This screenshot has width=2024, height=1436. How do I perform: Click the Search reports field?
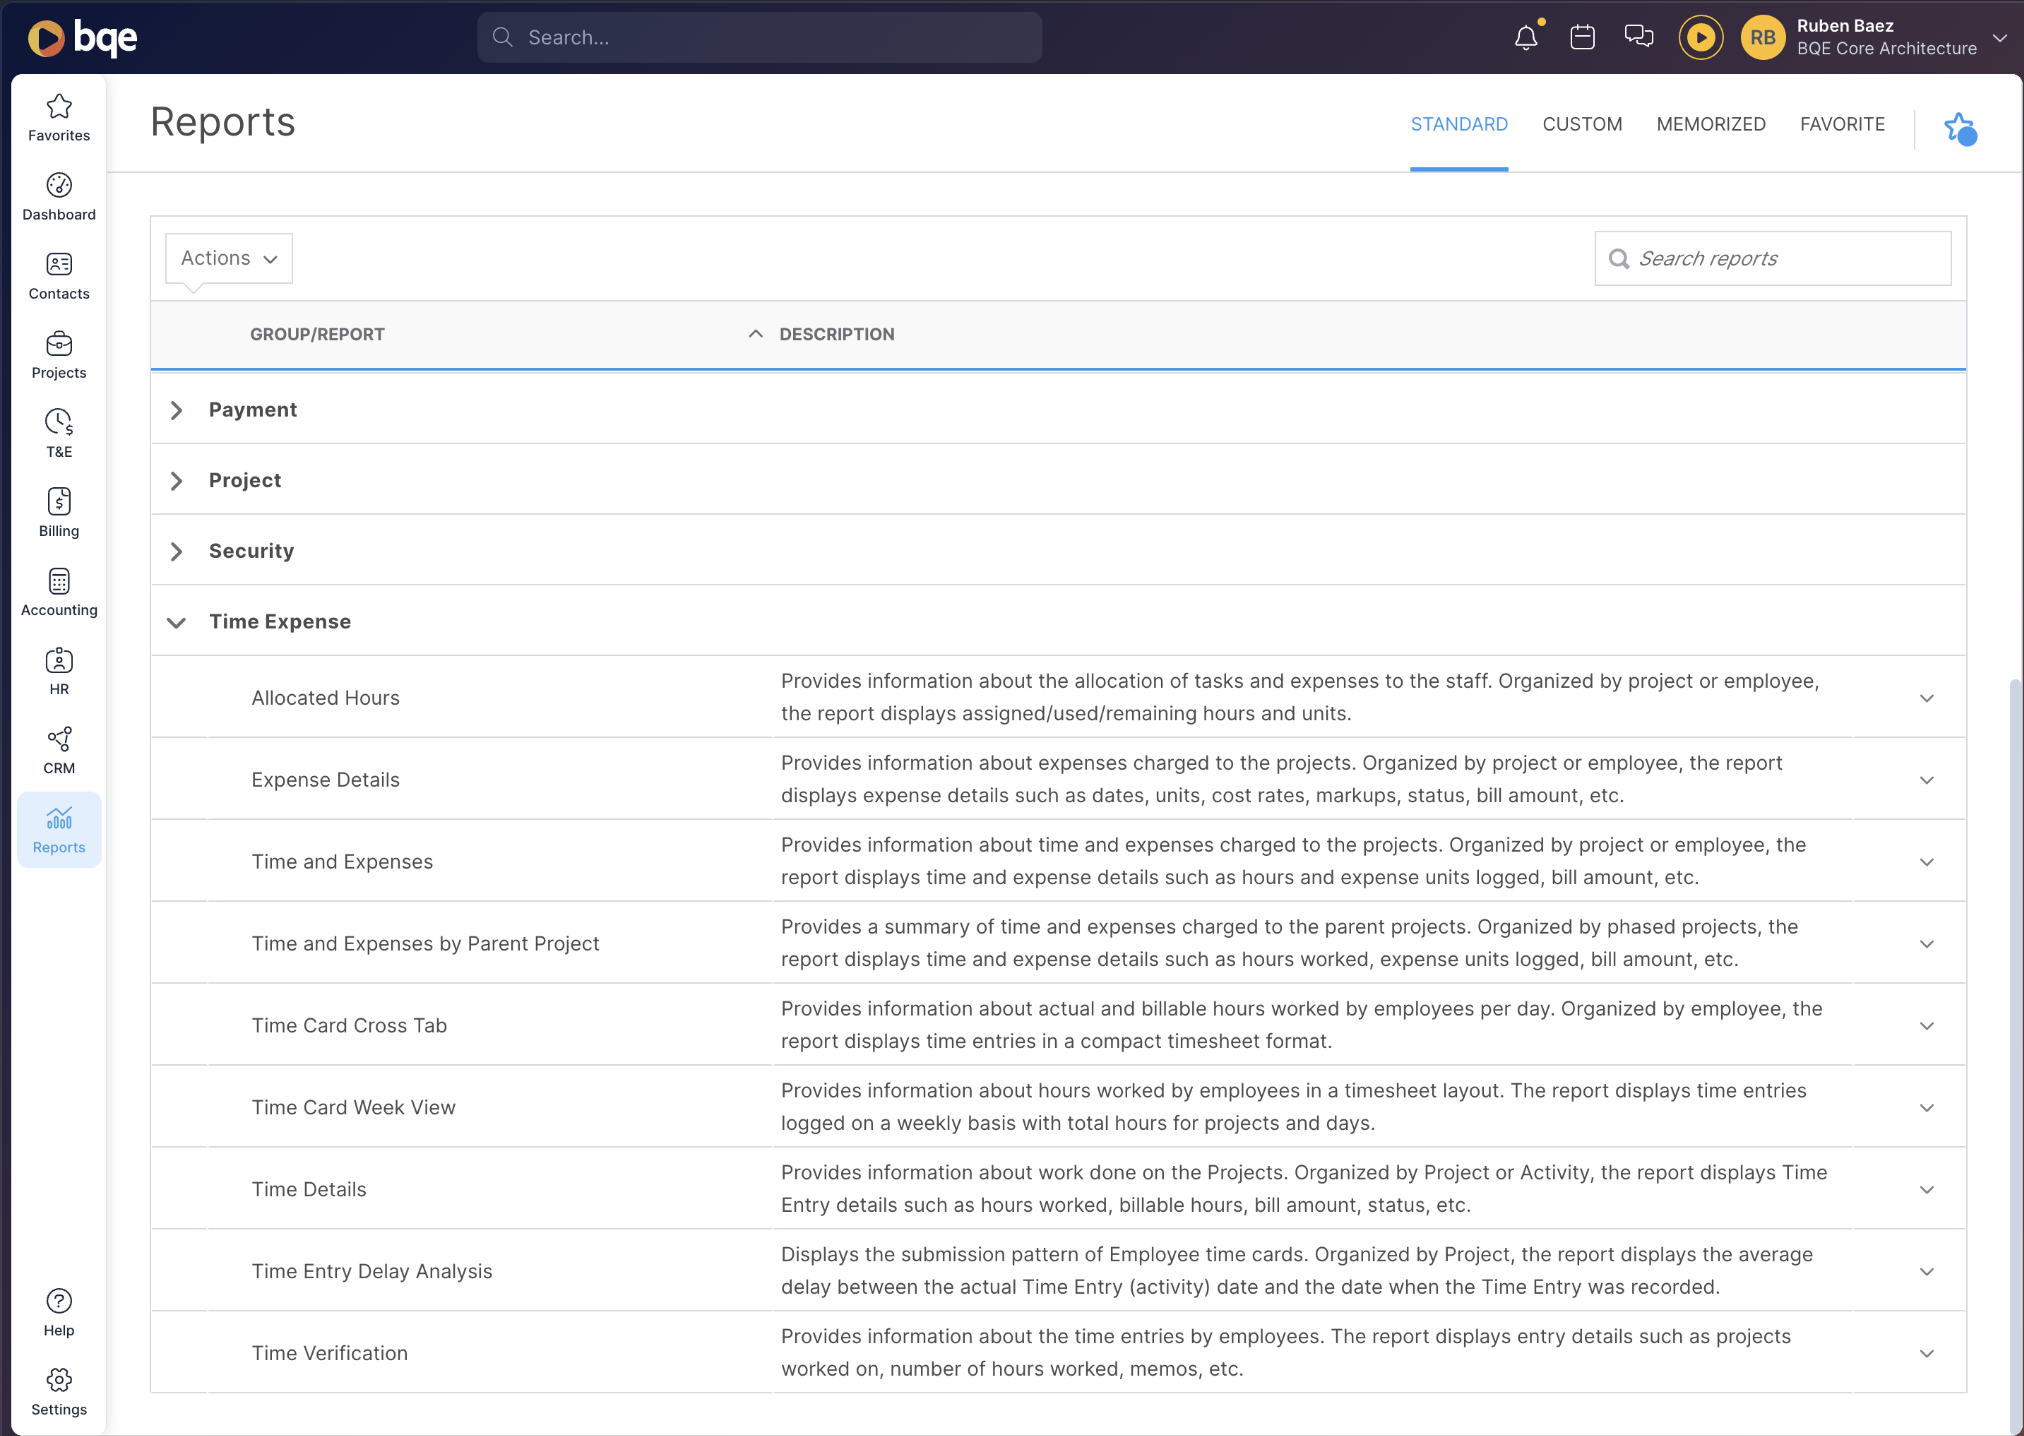click(x=1772, y=258)
